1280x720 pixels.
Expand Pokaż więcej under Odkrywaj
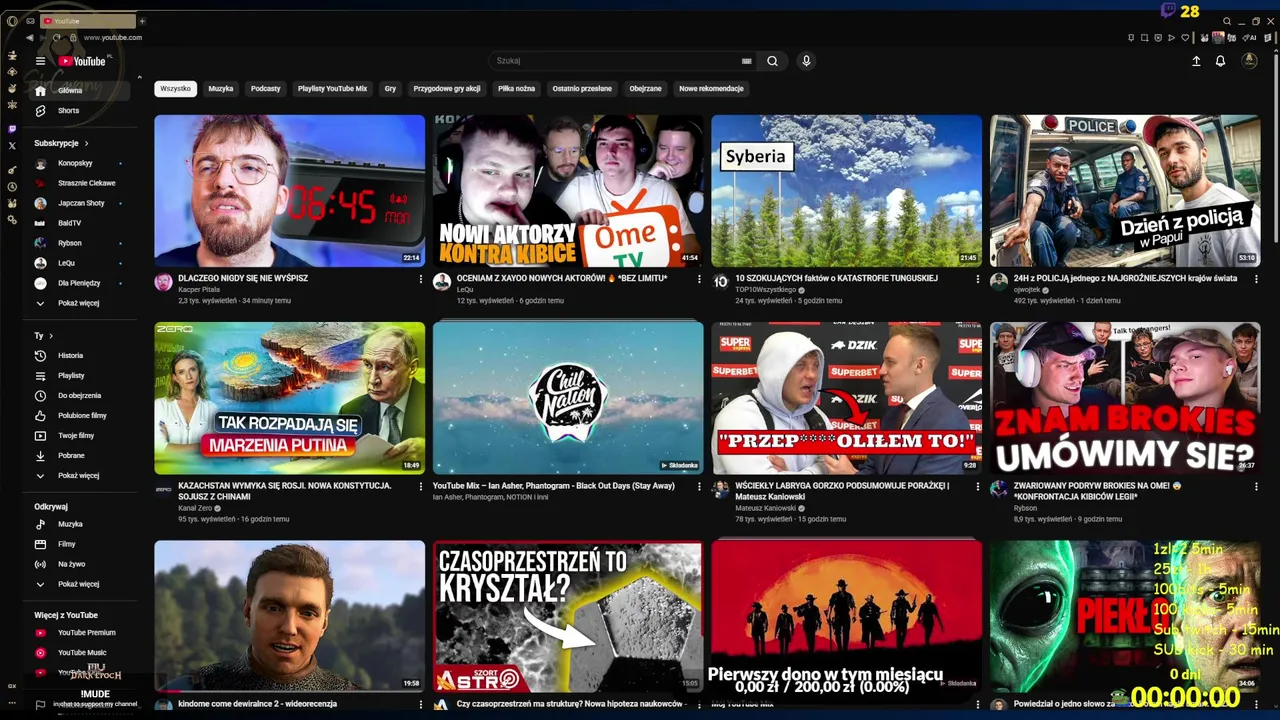(78, 584)
